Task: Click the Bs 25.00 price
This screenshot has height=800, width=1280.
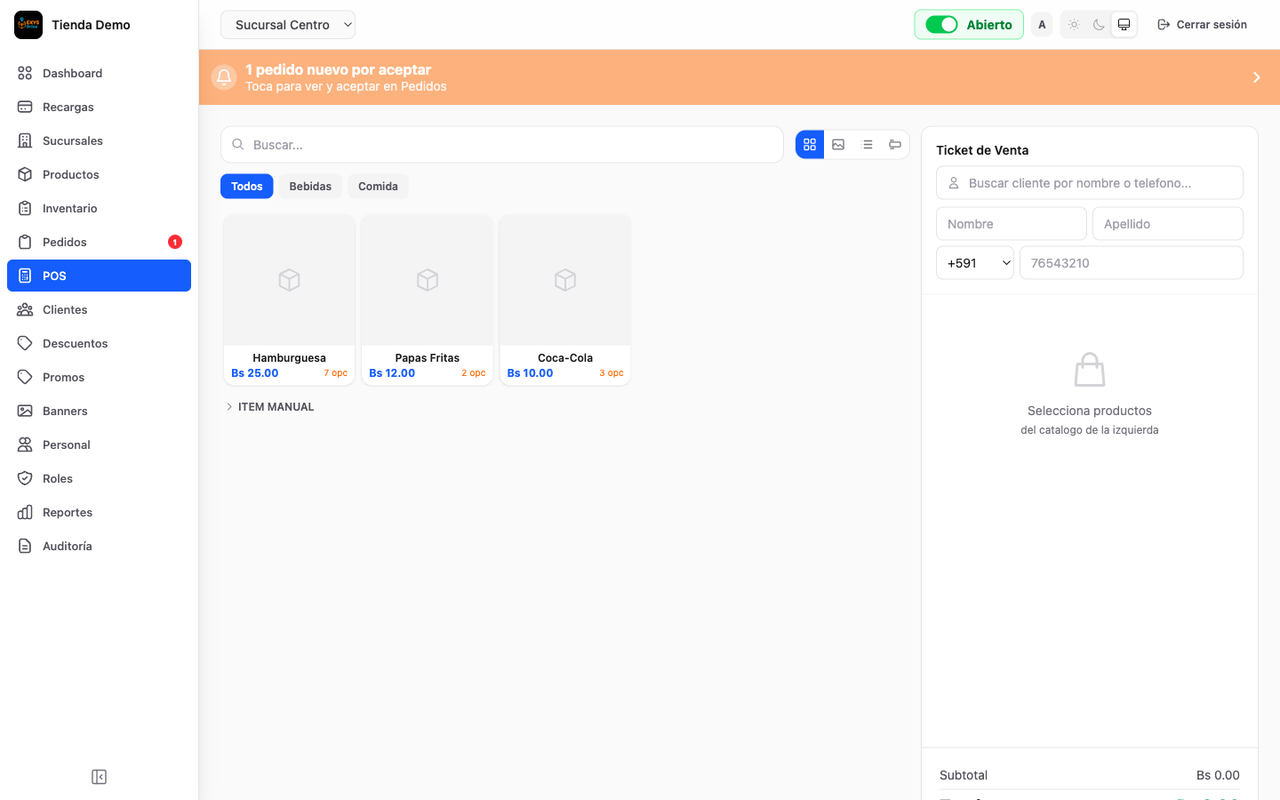Action: 255,373
